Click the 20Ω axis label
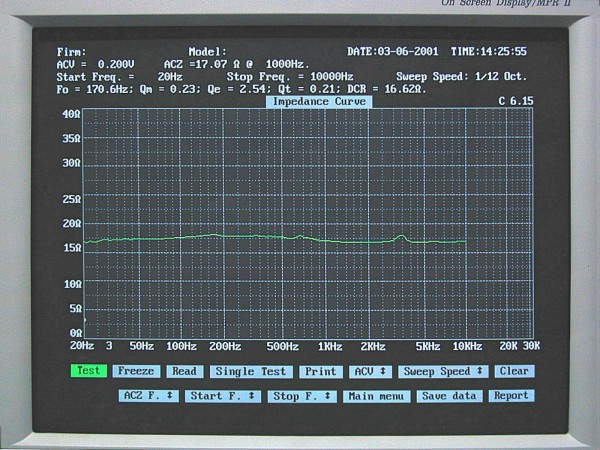 (x=72, y=223)
